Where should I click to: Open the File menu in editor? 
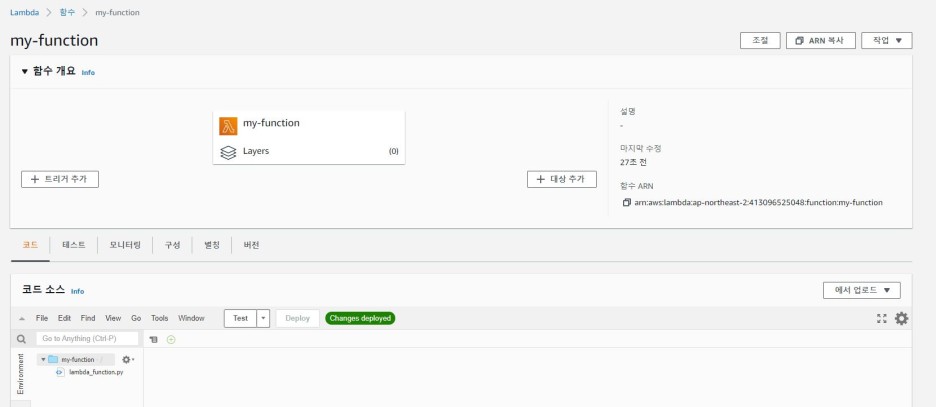point(42,318)
